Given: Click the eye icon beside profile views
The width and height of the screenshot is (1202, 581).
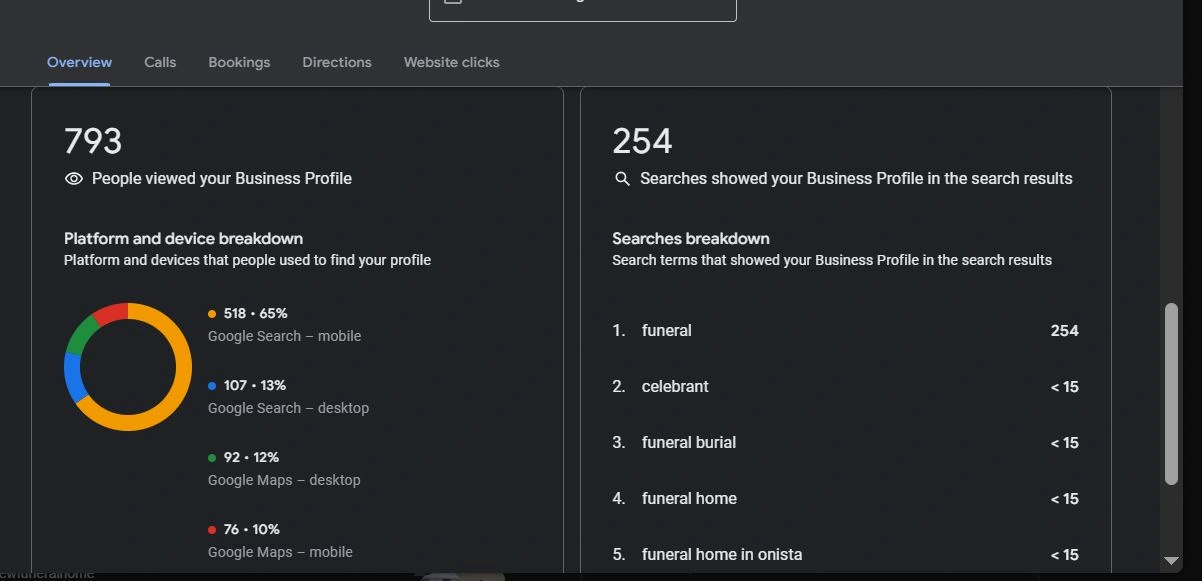Looking at the screenshot, I should (73, 179).
